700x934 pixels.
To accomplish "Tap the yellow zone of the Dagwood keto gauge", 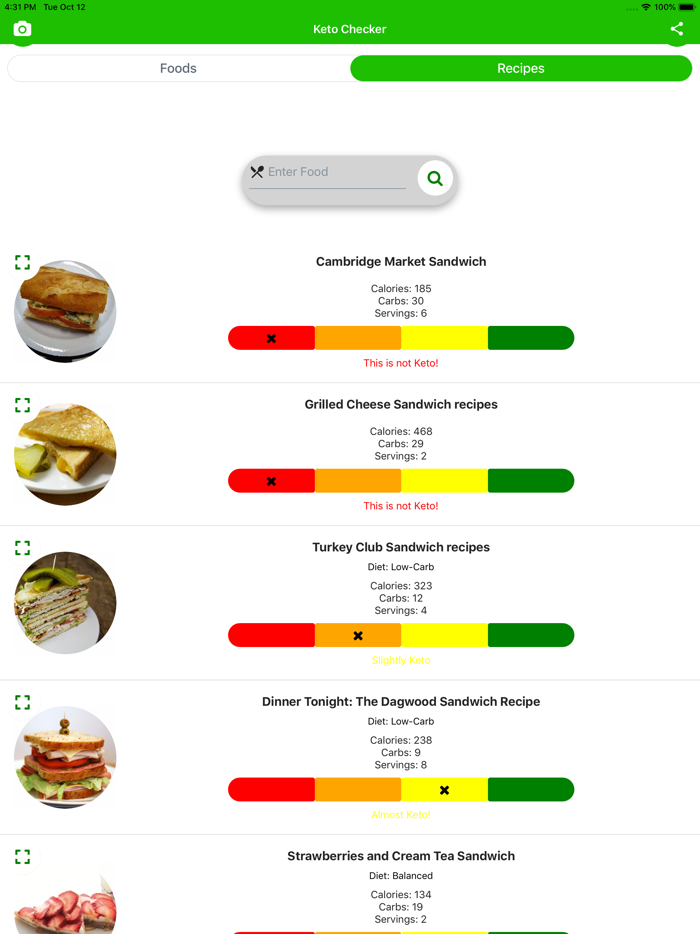I will pyautogui.click(x=444, y=789).
